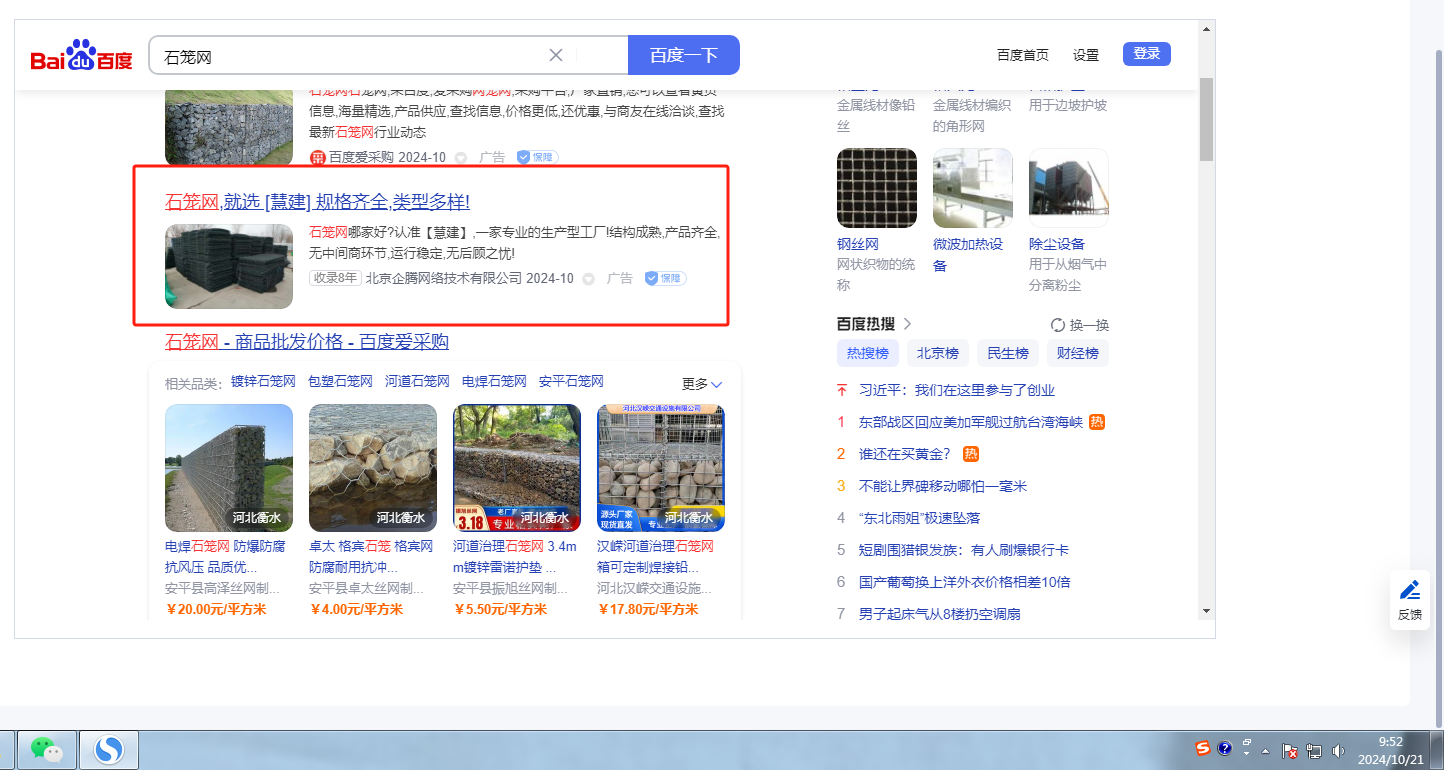This screenshot has width=1444, height=770.
Task: Click the 登录 login button
Action: (x=1146, y=54)
